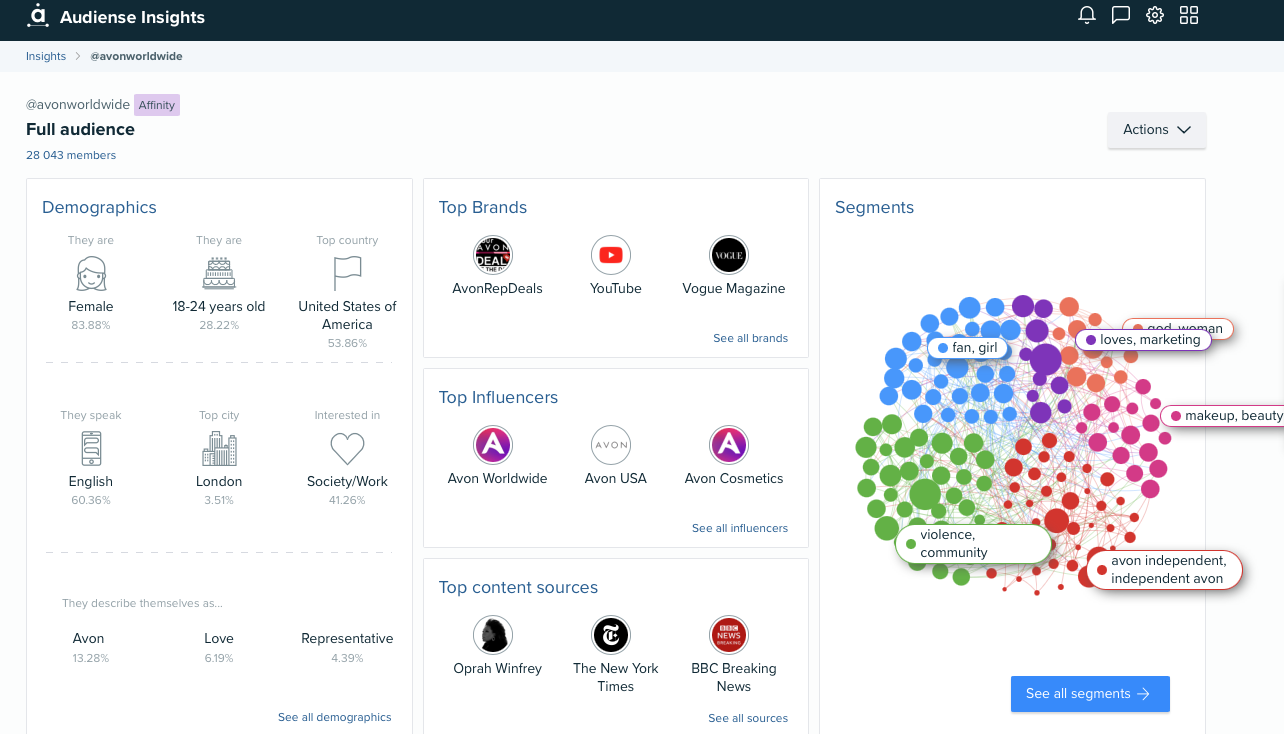Open the Insights breadcrumb link

(45, 56)
